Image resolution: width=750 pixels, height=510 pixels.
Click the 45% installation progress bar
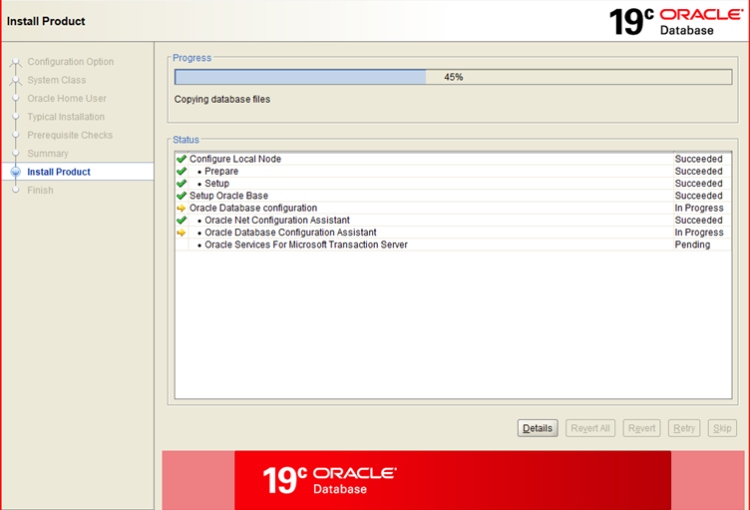click(452, 77)
